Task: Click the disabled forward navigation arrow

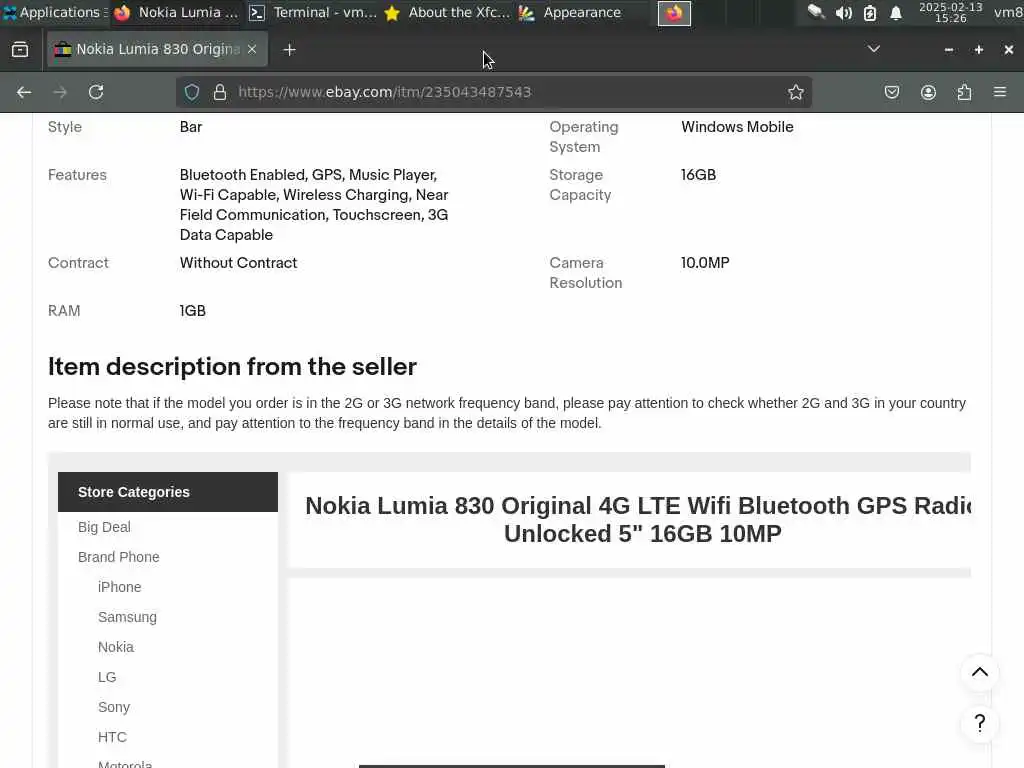Action: (60, 92)
